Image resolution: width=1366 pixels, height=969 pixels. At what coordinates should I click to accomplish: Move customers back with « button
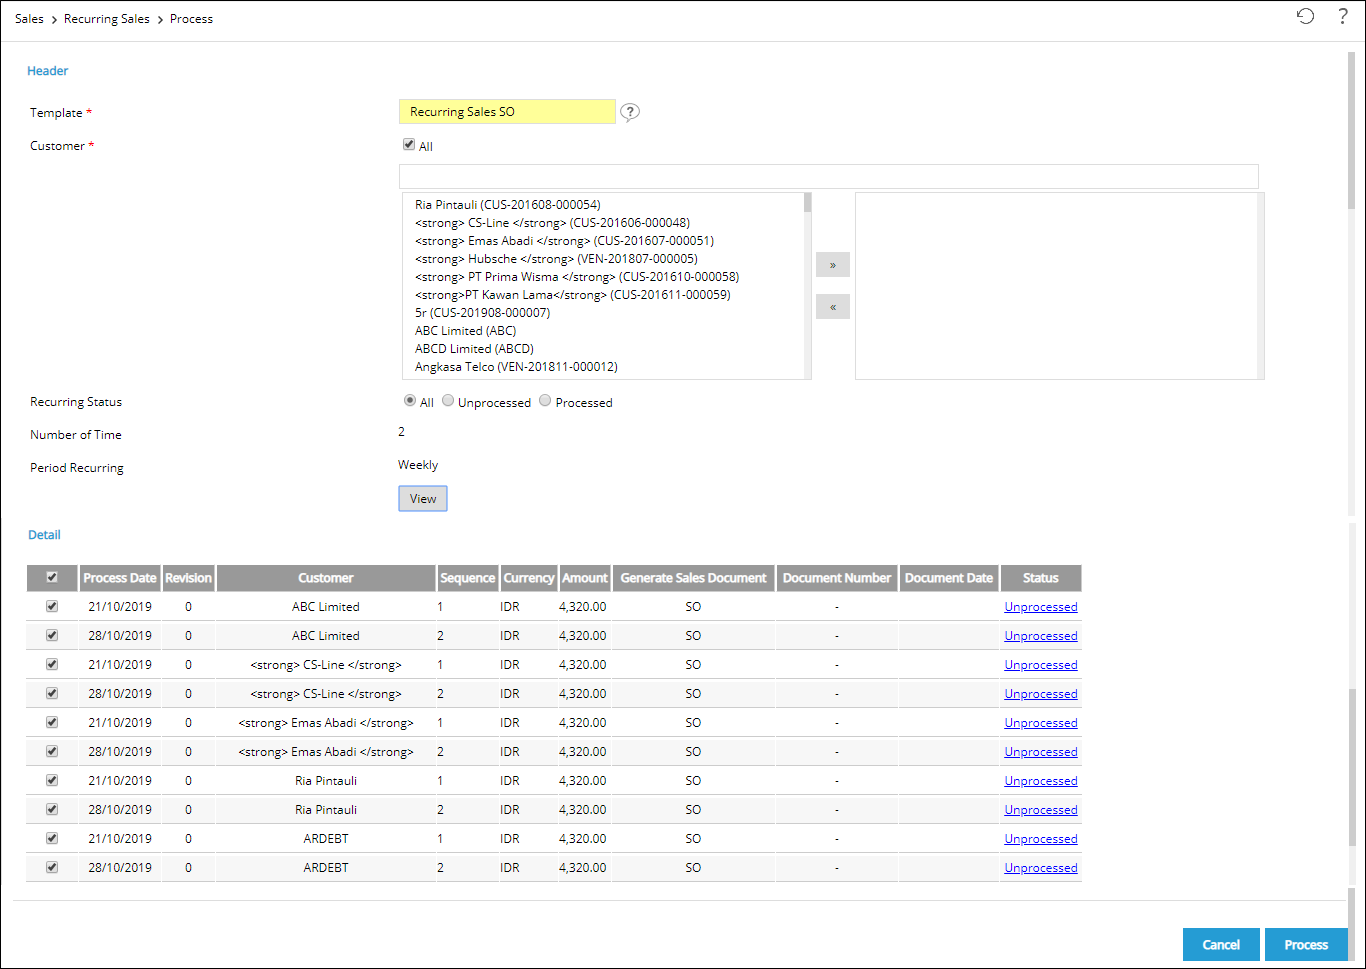[x=833, y=307]
